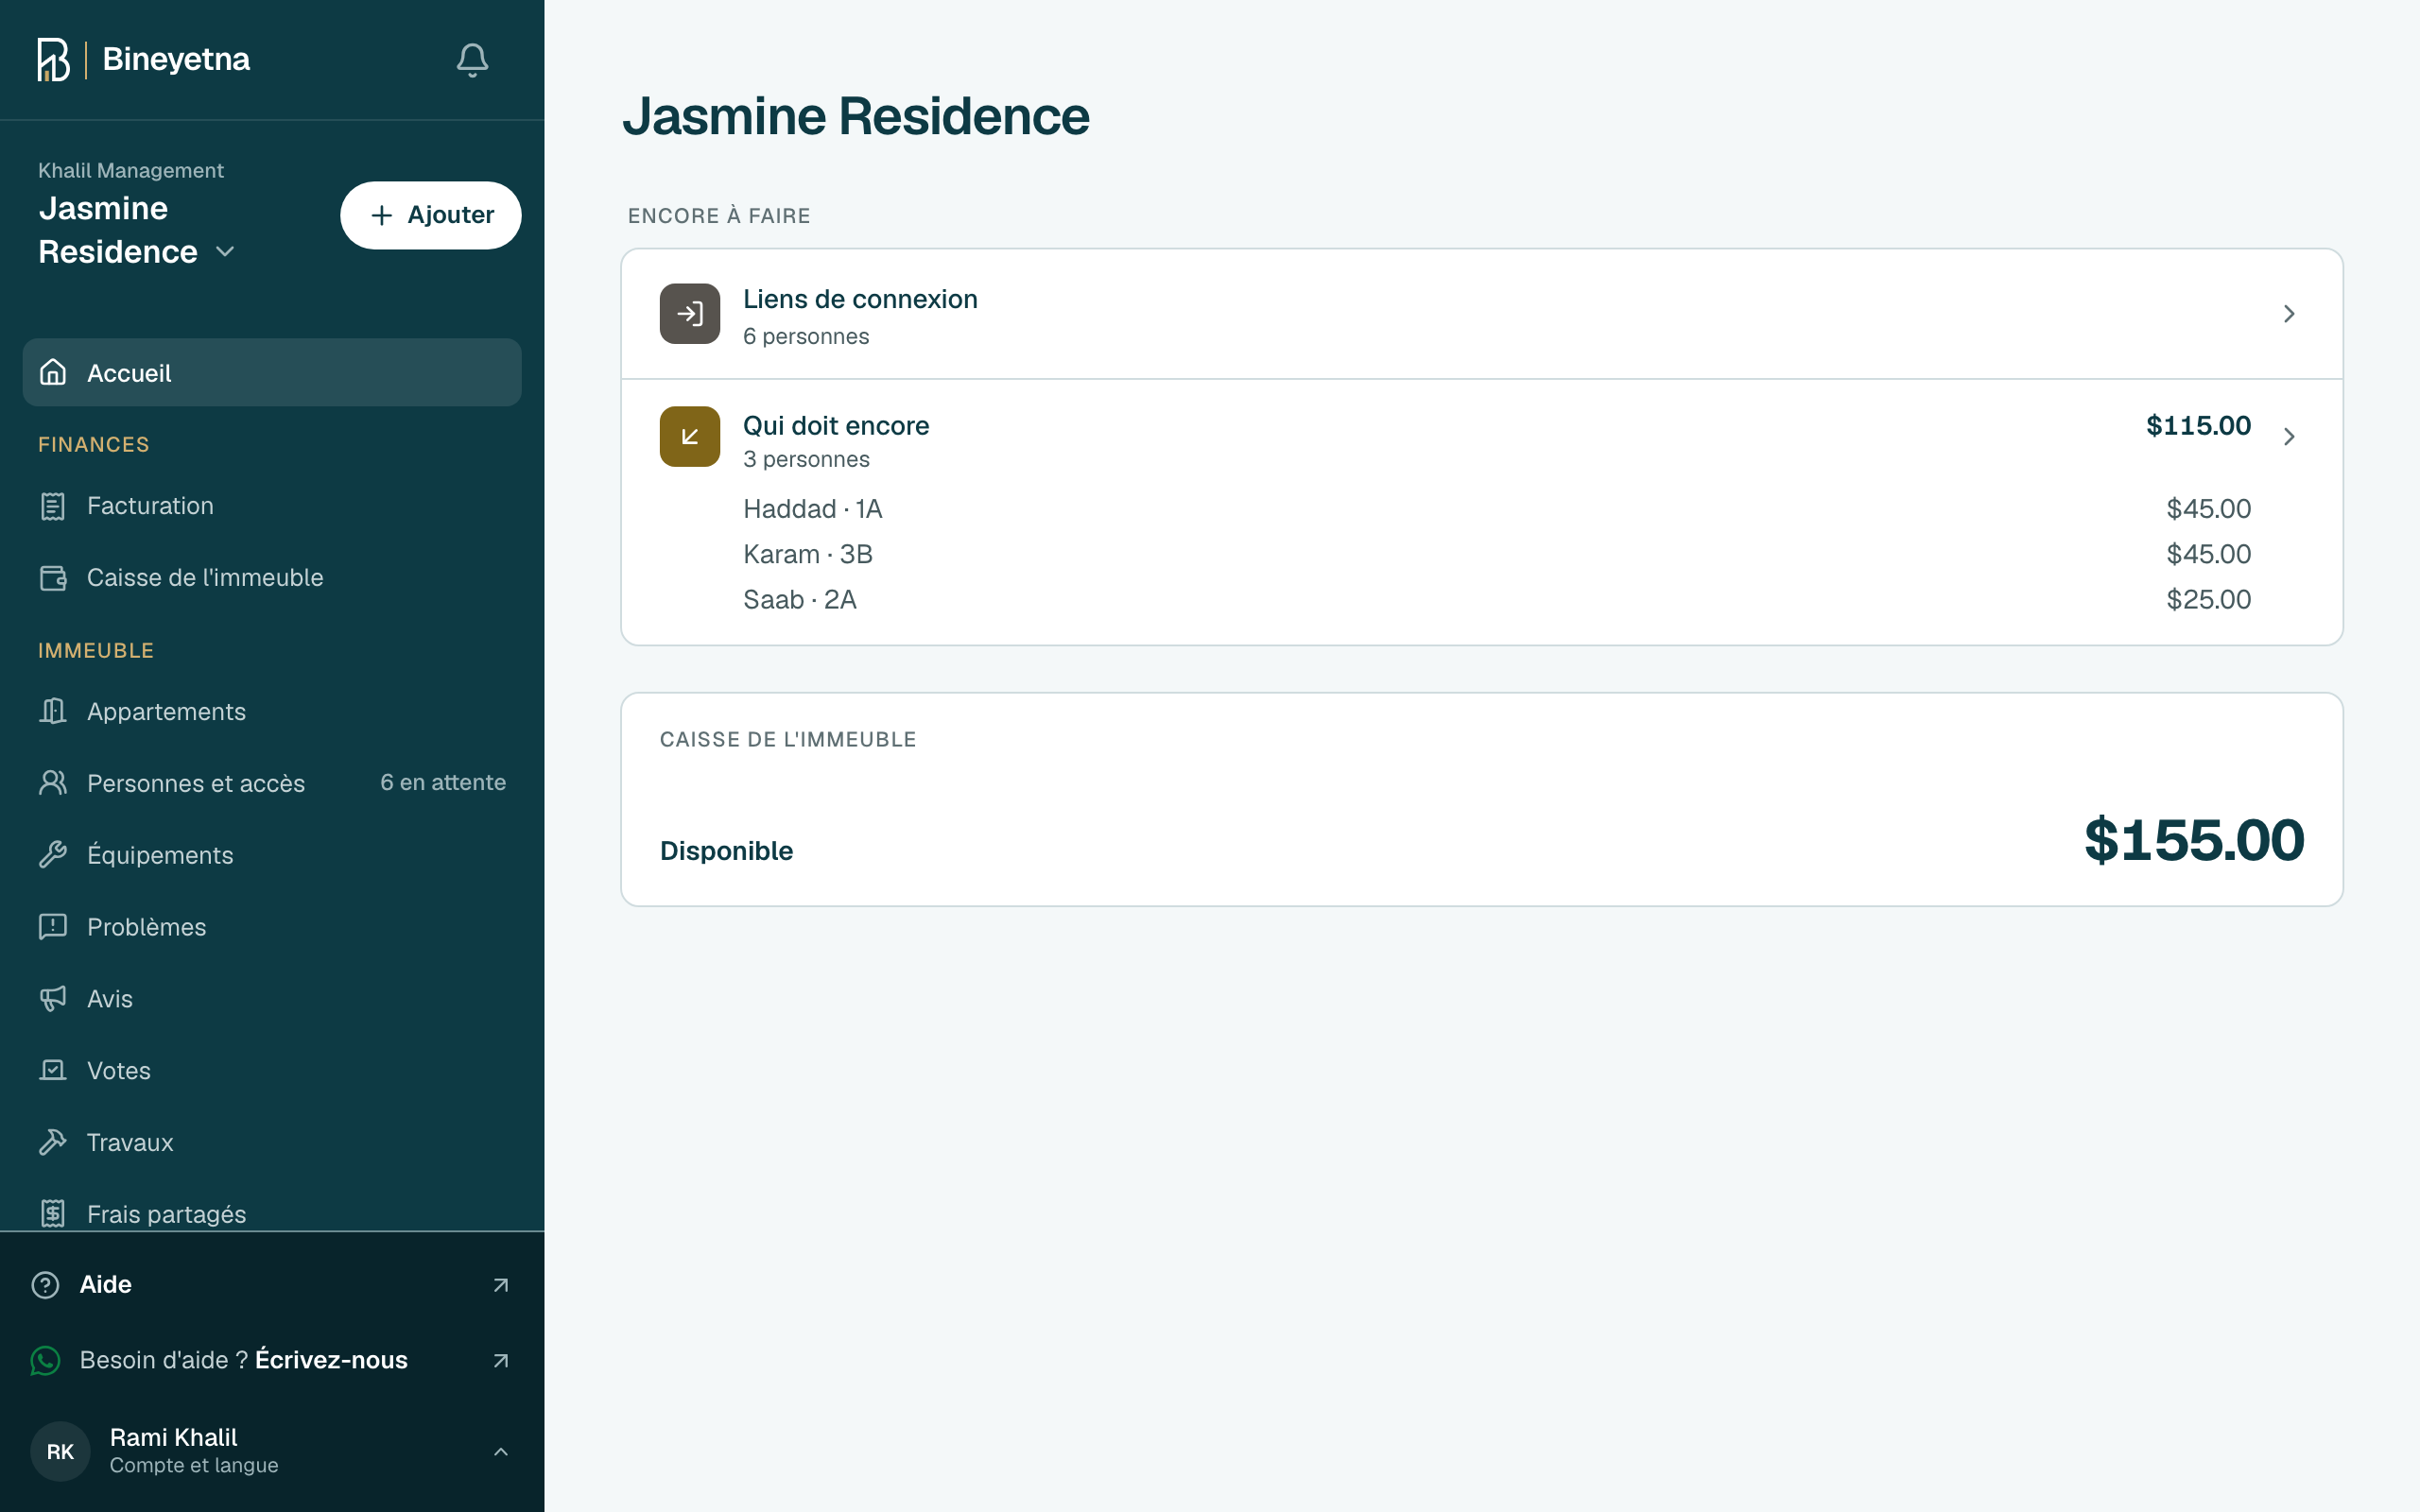Click the Compte et langue text
This screenshot has width=2420, height=1512.
coord(194,1465)
